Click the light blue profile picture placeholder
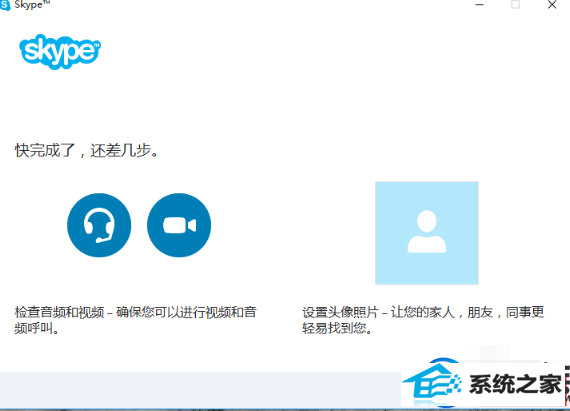Viewport: 570px width, 411px height. pyautogui.click(x=427, y=233)
